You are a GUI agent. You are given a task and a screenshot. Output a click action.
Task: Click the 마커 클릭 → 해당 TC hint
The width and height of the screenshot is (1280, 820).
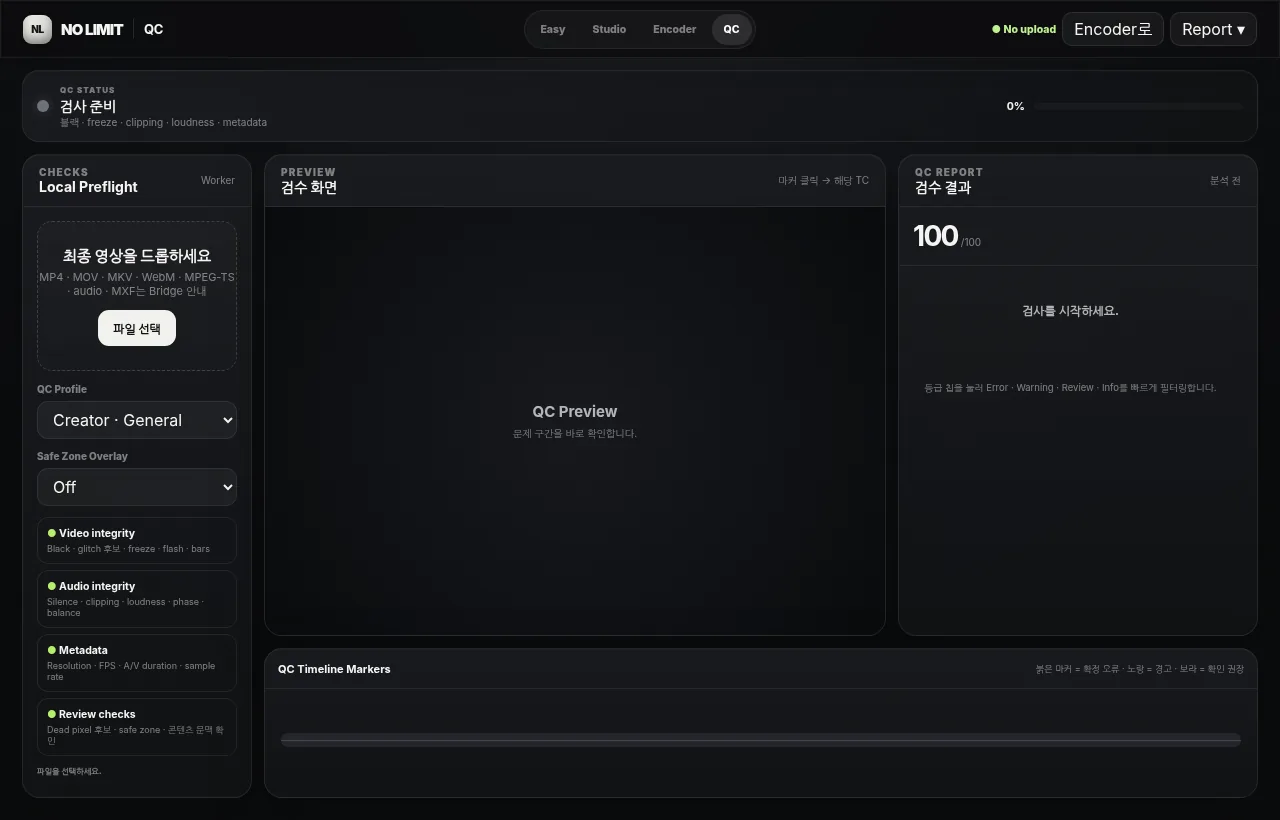click(824, 180)
